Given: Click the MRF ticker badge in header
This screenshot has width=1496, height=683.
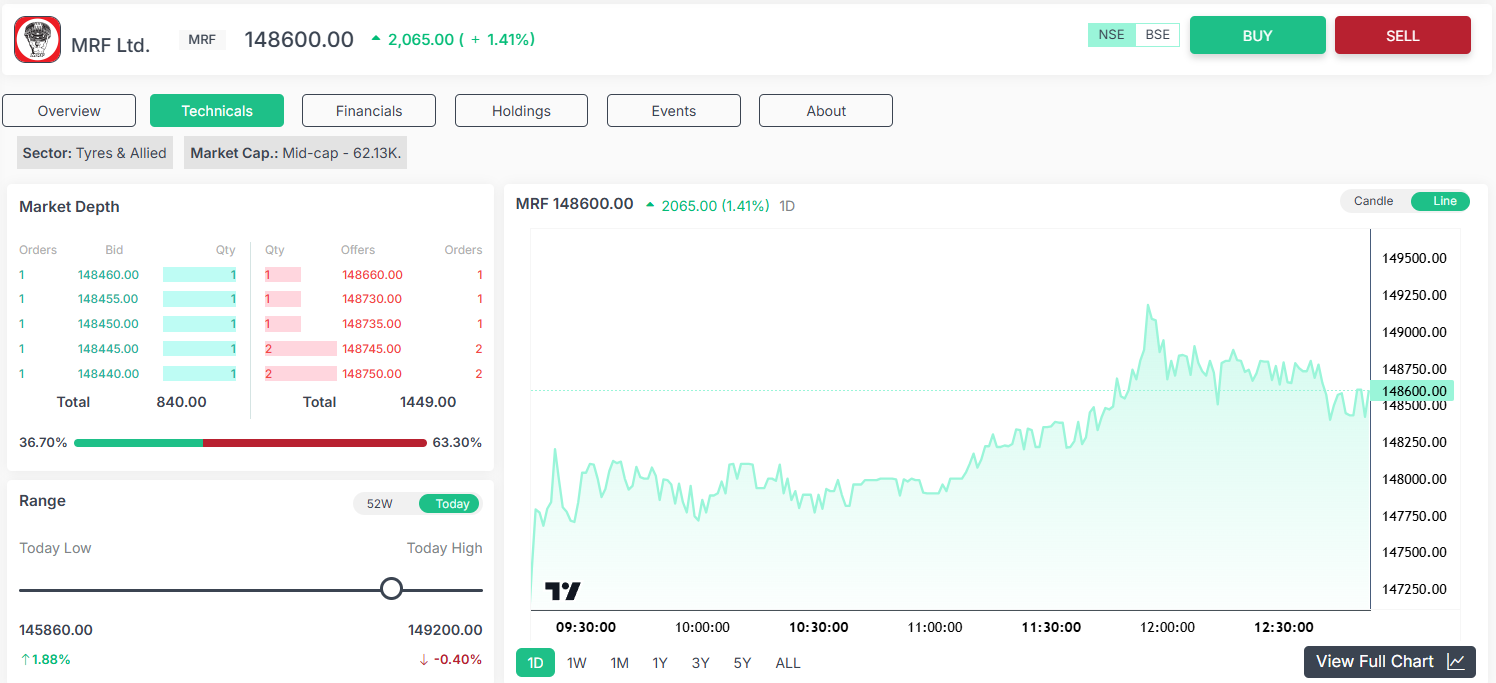Looking at the screenshot, I should pyautogui.click(x=202, y=40).
